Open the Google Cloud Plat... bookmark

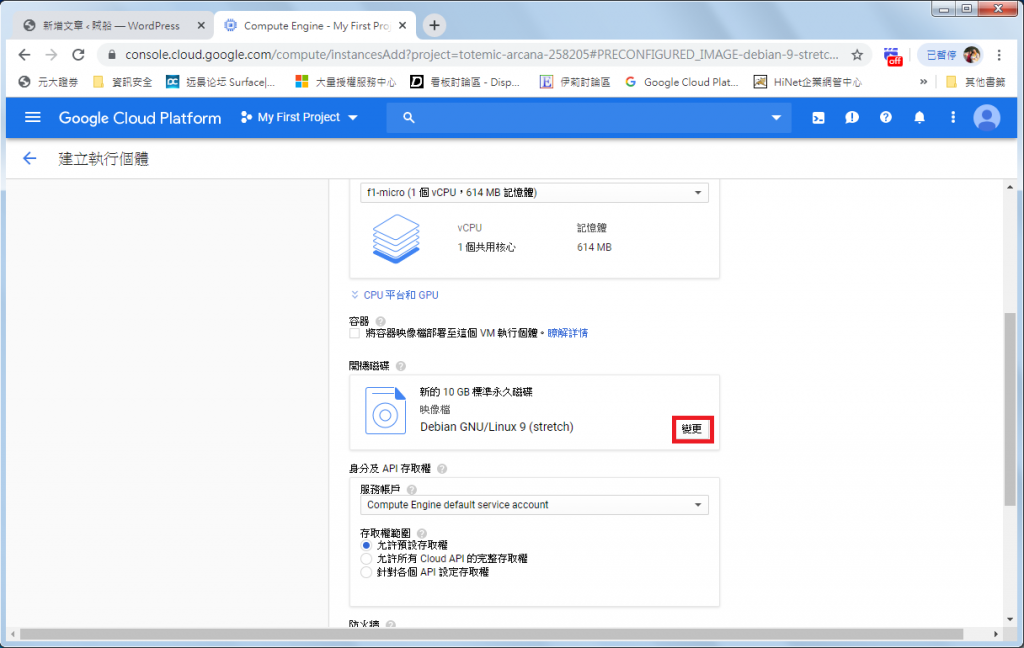coord(682,82)
